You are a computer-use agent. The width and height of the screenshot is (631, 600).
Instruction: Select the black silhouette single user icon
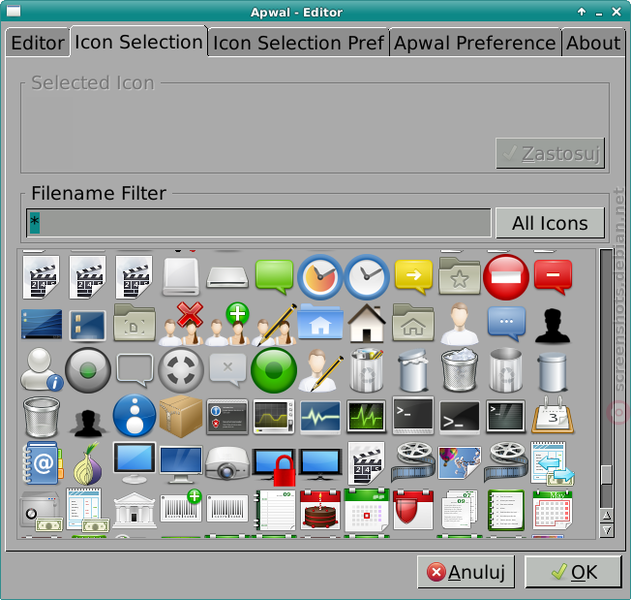(x=553, y=325)
